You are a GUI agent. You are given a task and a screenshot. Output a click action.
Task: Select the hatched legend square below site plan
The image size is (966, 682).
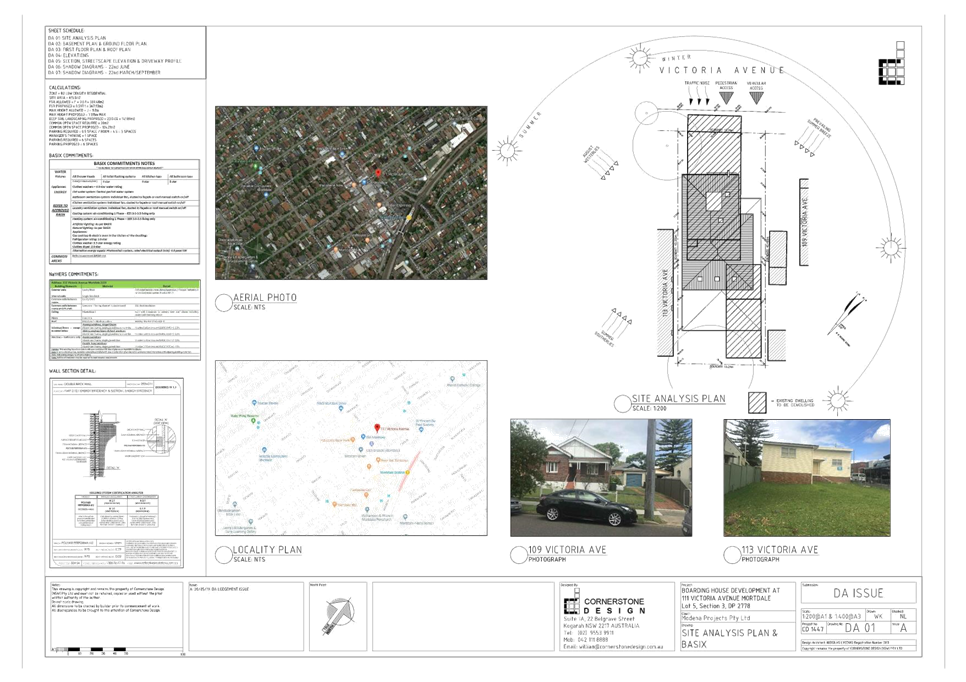coord(757,402)
